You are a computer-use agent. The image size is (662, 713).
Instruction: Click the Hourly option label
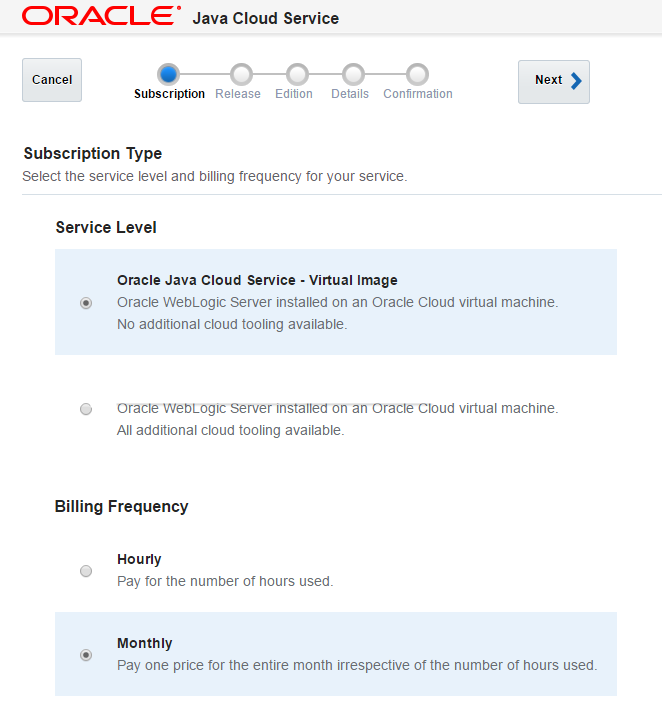point(139,559)
